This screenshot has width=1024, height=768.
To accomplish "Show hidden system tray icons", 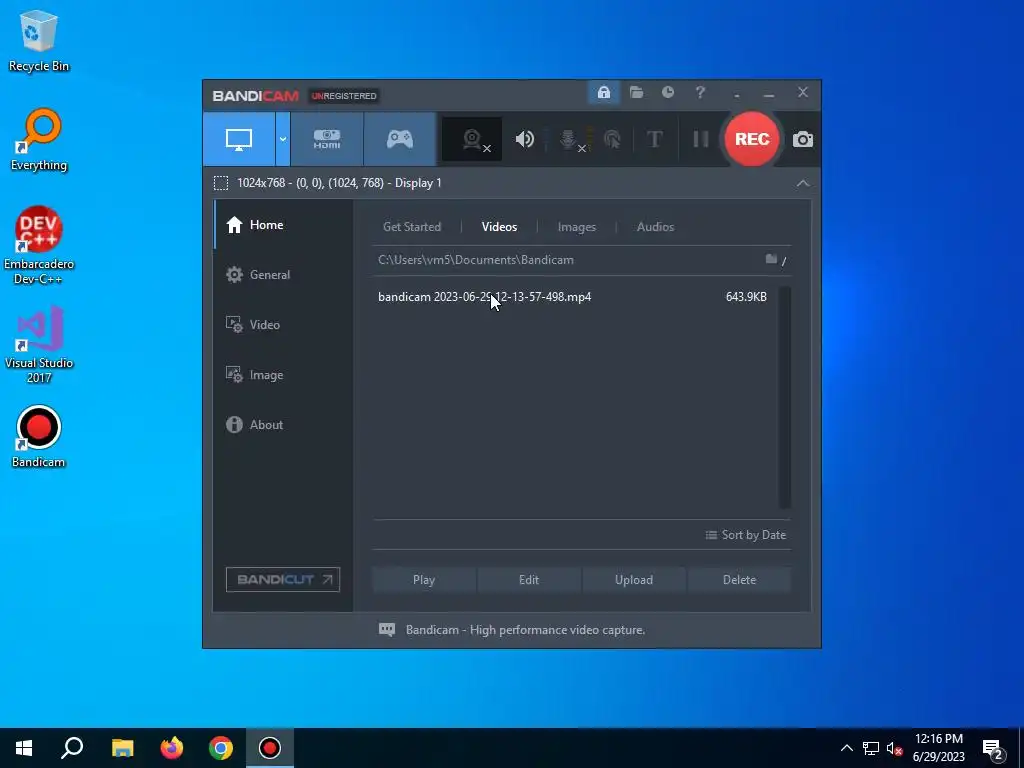I will coord(846,748).
